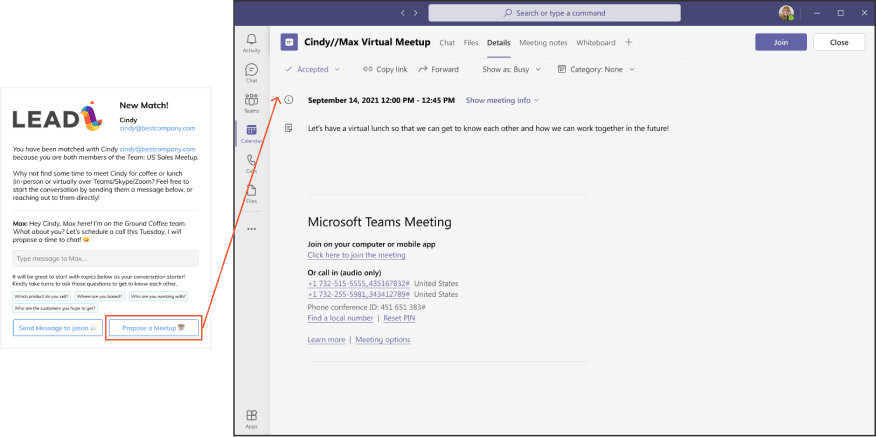This screenshot has width=876, height=437.
Task: Open Chat from the left sidebar
Action: 251,72
